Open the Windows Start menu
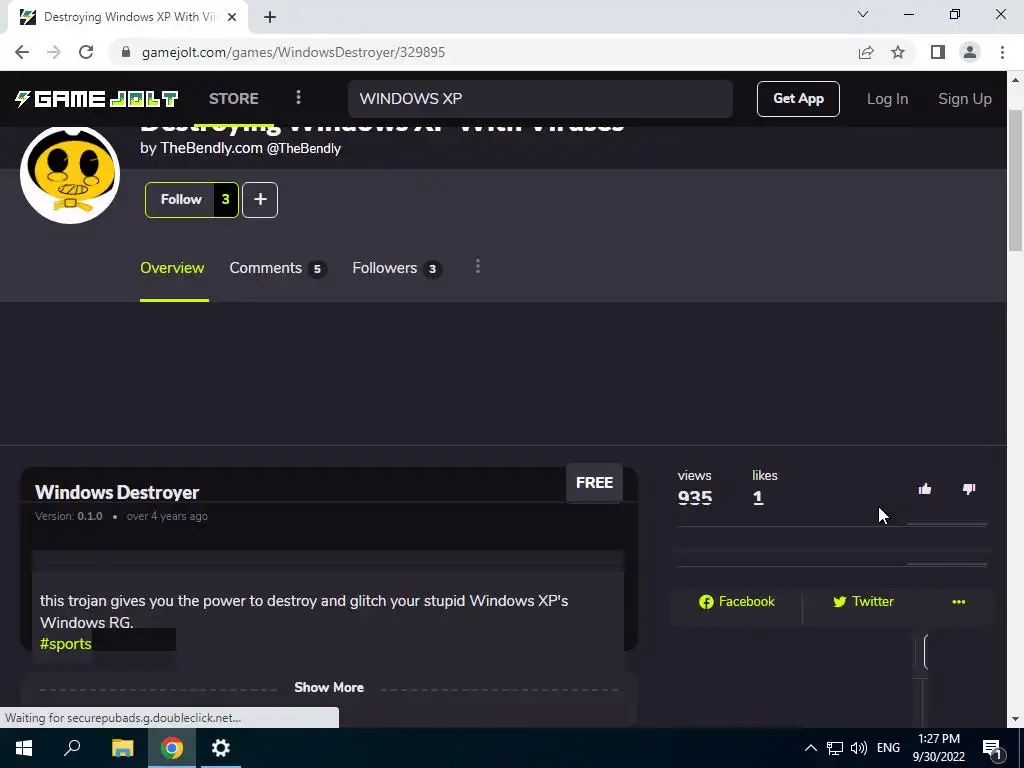Viewport: 1024px width, 768px height. click(24, 748)
